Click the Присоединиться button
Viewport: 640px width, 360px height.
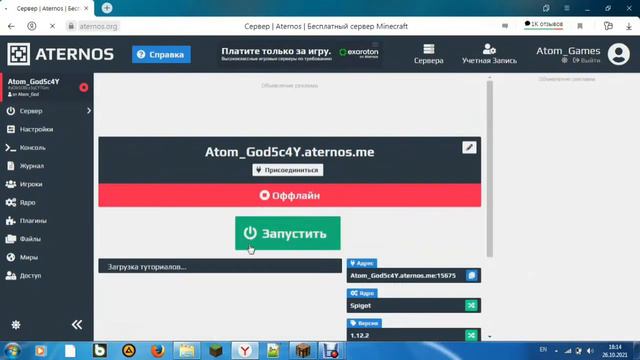pyautogui.click(x=288, y=170)
